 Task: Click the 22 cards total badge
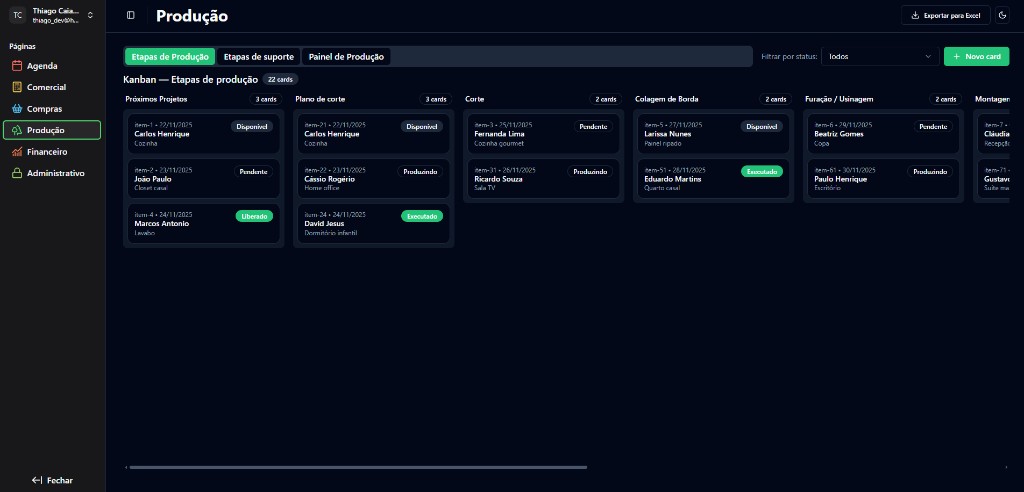point(281,80)
